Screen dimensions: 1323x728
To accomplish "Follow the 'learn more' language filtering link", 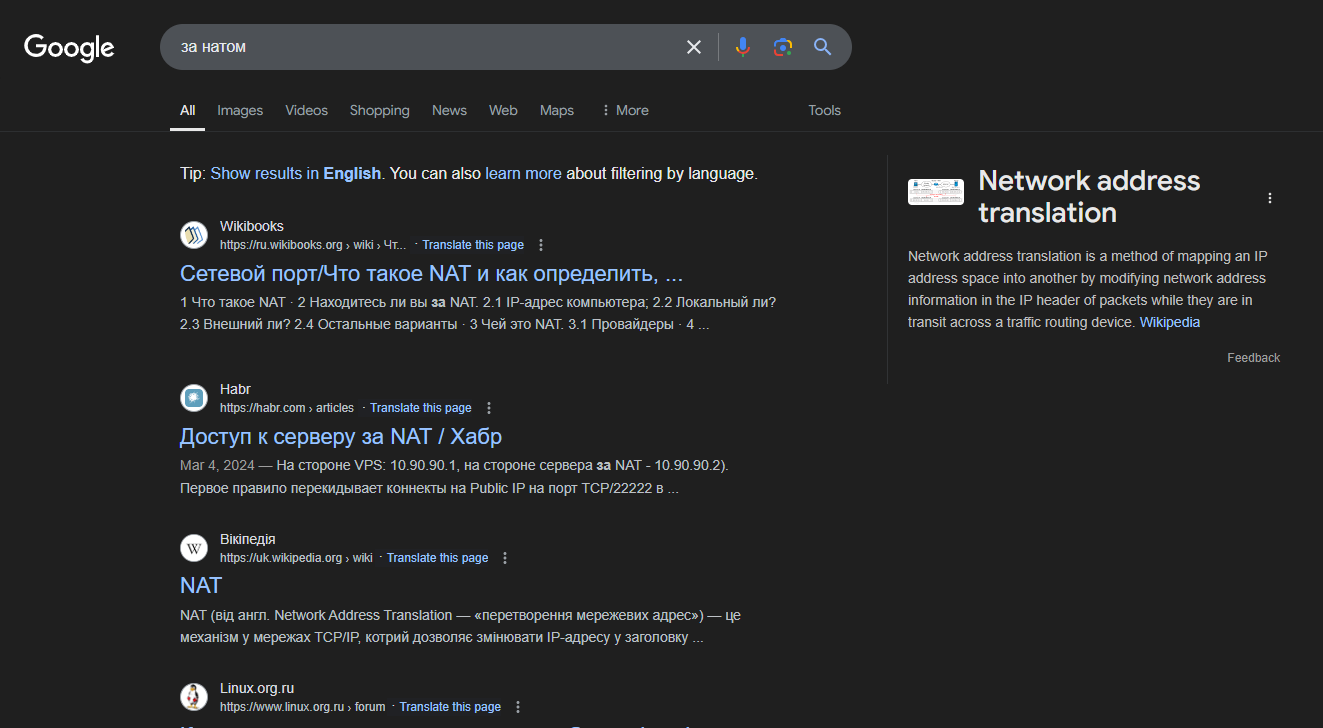I will pyautogui.click(x=523, y=173).
